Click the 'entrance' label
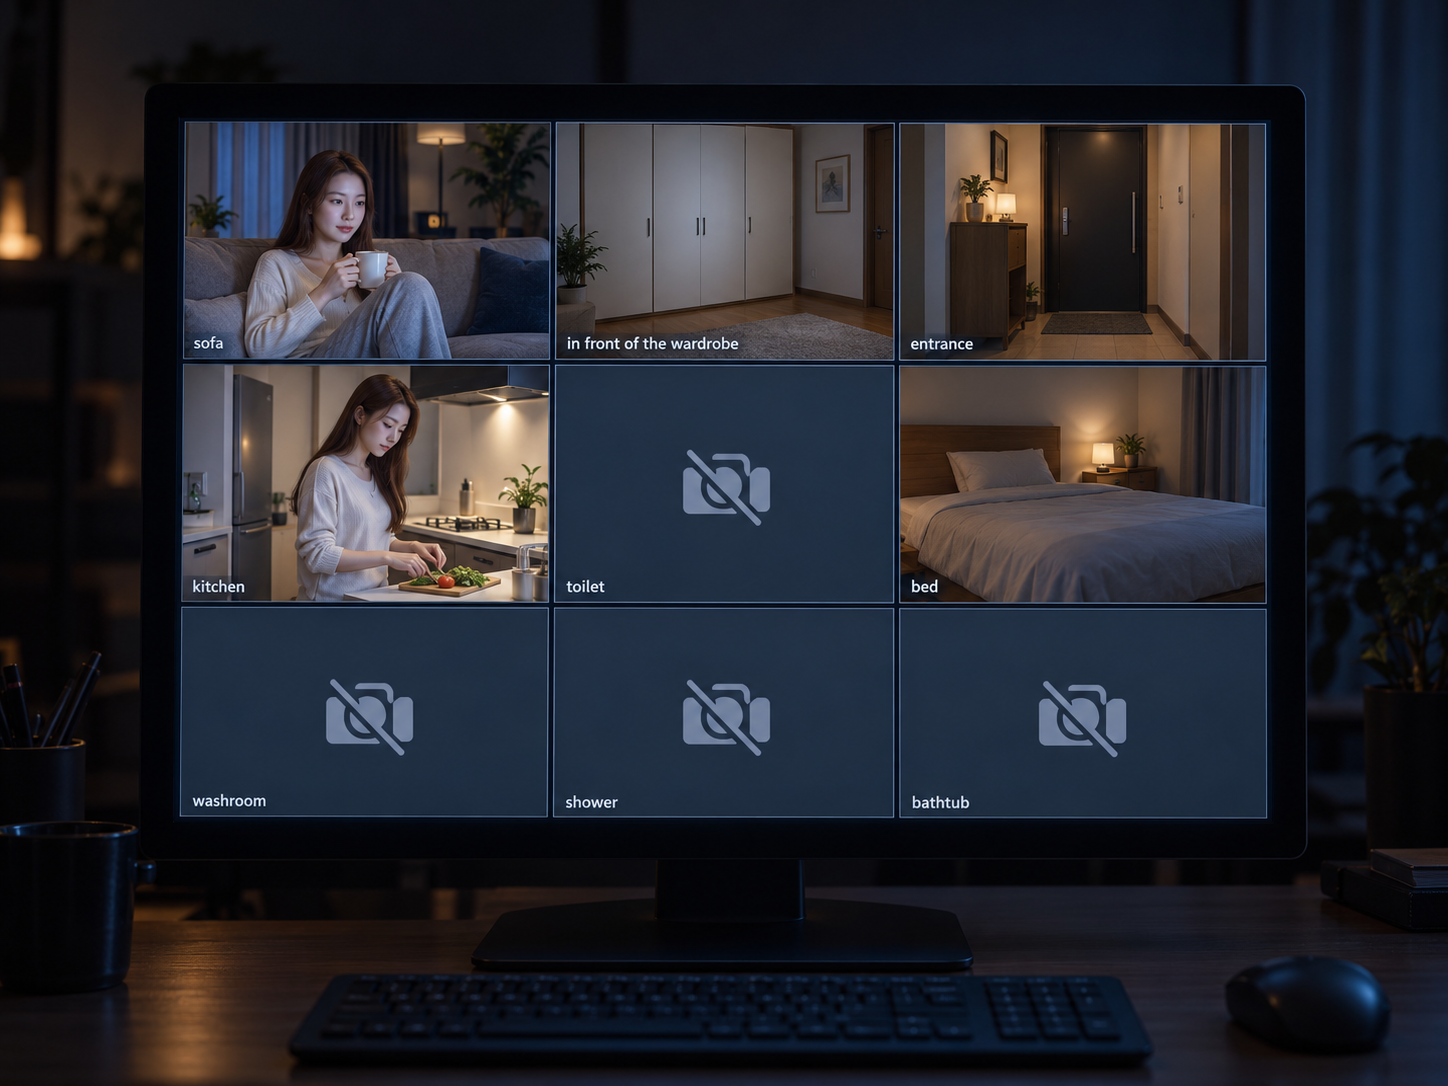 pyautogui.click(x=941, y=344)
